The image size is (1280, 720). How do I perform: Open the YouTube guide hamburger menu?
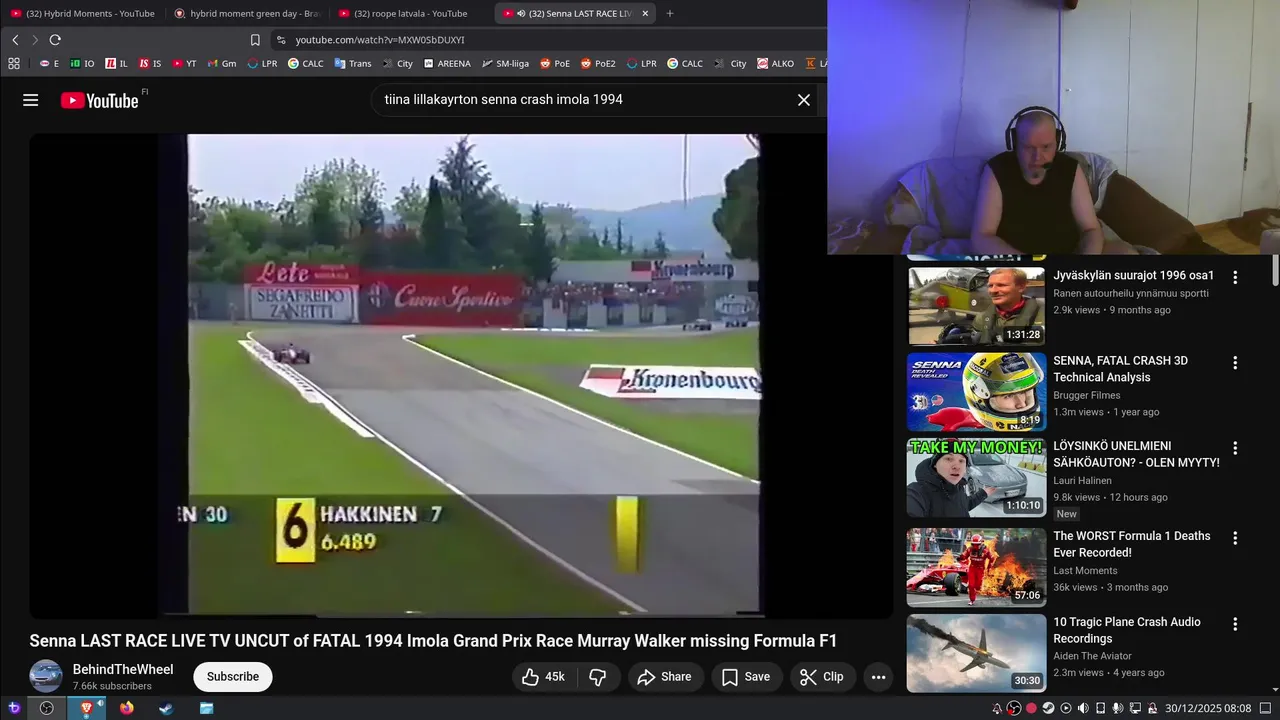click(x=30, y=100)
